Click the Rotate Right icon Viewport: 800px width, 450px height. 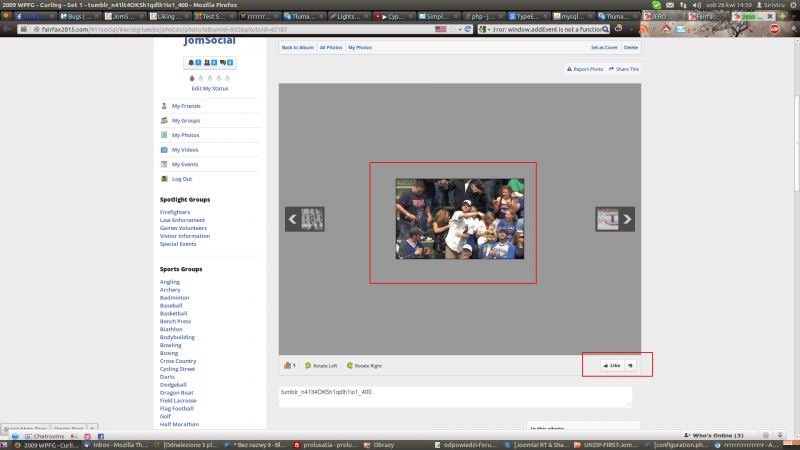pyautogui.click(x=349, y=366)
